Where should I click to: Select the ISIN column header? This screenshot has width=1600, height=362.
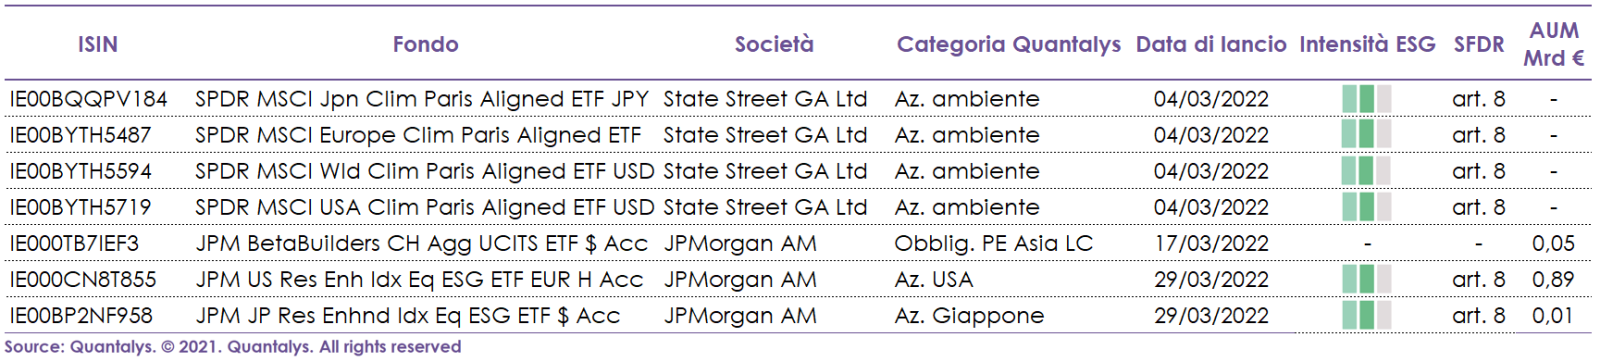[98, 44]
